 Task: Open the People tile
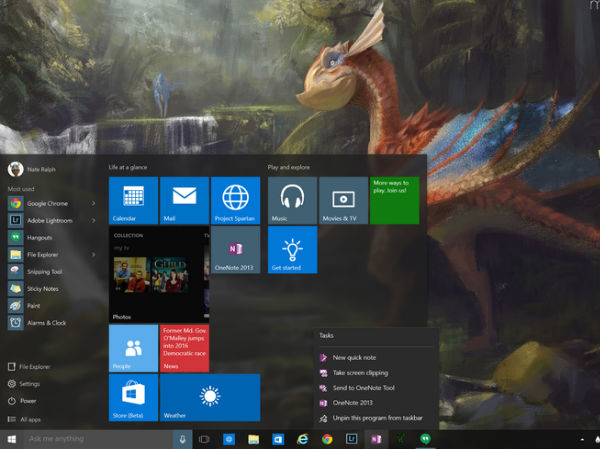coord(133,348)
